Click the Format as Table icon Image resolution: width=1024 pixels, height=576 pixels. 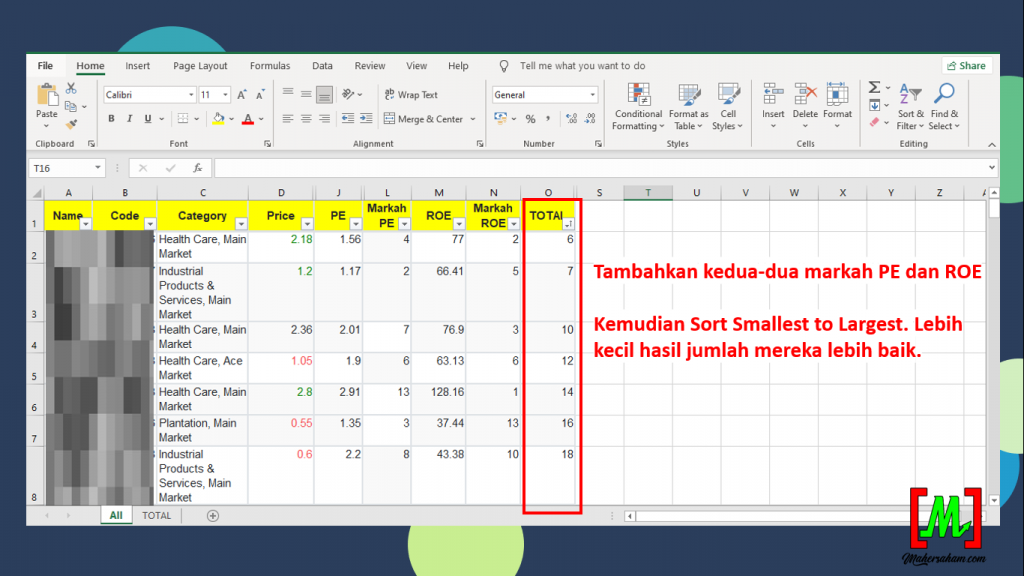coord(689,107)
